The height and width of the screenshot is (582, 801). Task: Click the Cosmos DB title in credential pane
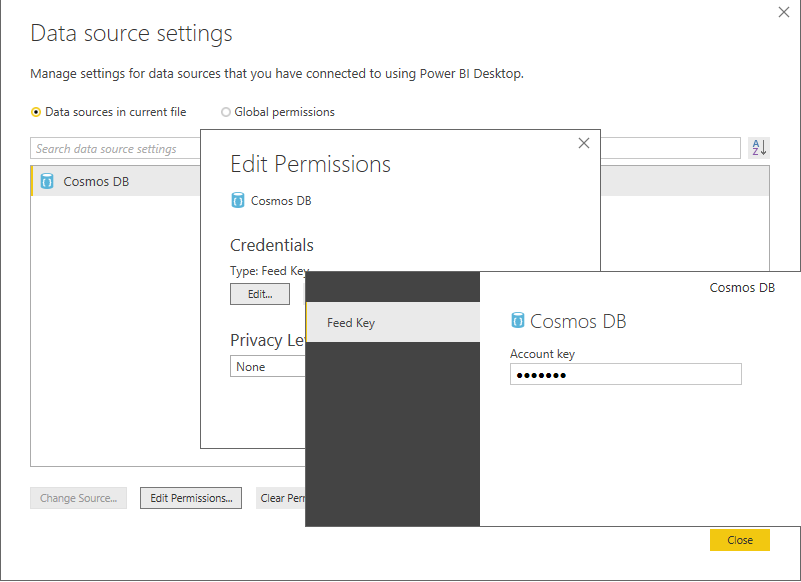[578, 321]
